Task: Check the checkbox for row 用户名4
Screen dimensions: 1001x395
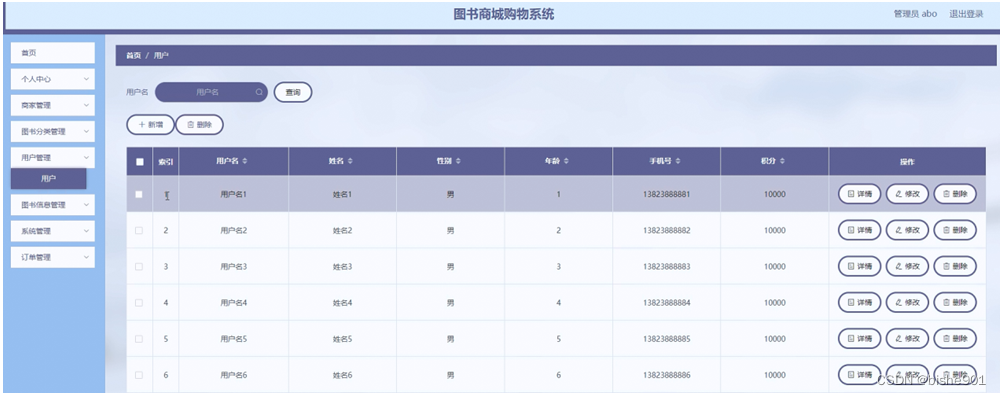Action: (x=139, y=302)
